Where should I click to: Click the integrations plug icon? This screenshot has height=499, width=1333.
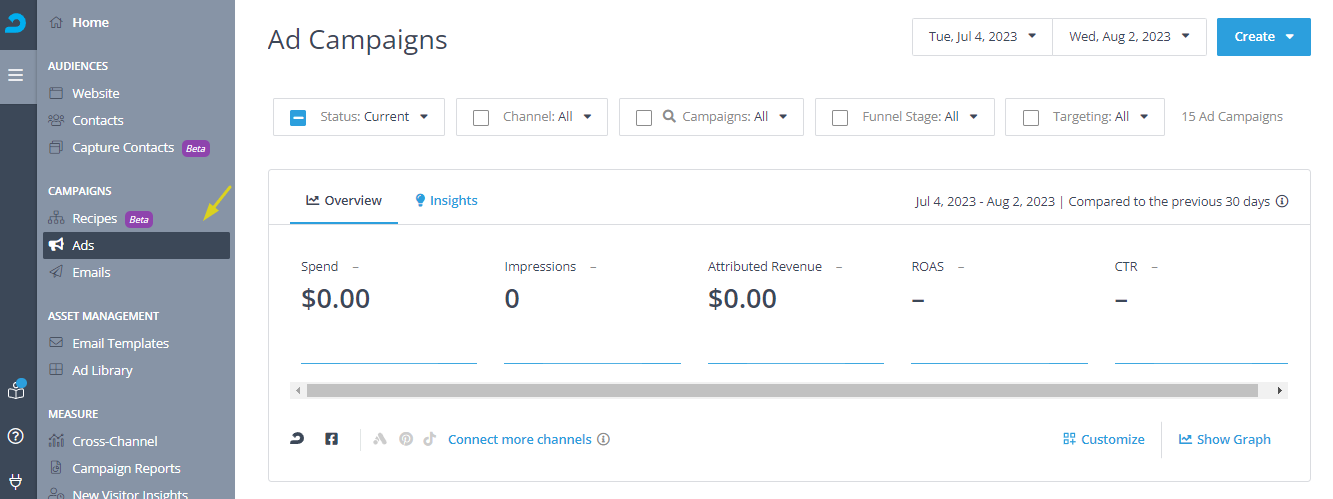pos(16,481)
